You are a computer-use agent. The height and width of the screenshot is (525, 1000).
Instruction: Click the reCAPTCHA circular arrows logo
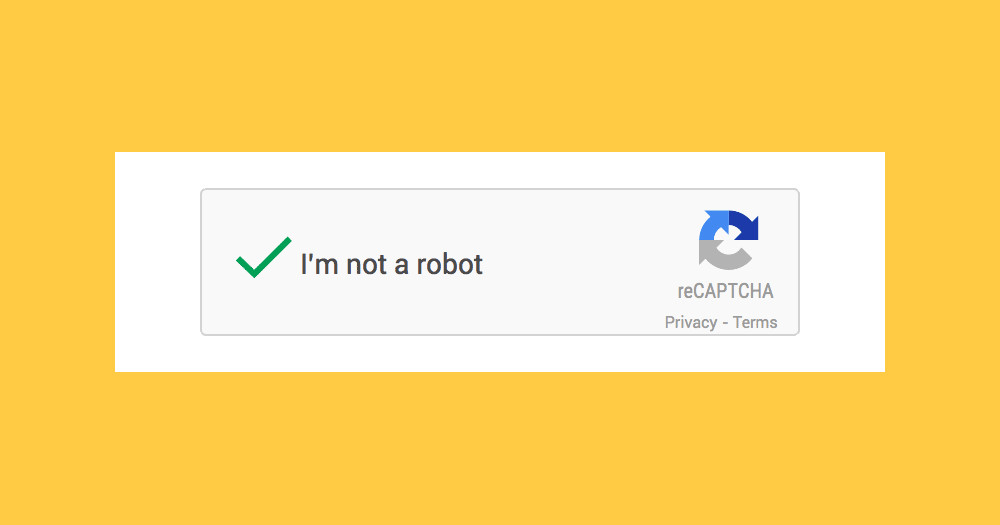pyautogui.click(x=728, y=240)
